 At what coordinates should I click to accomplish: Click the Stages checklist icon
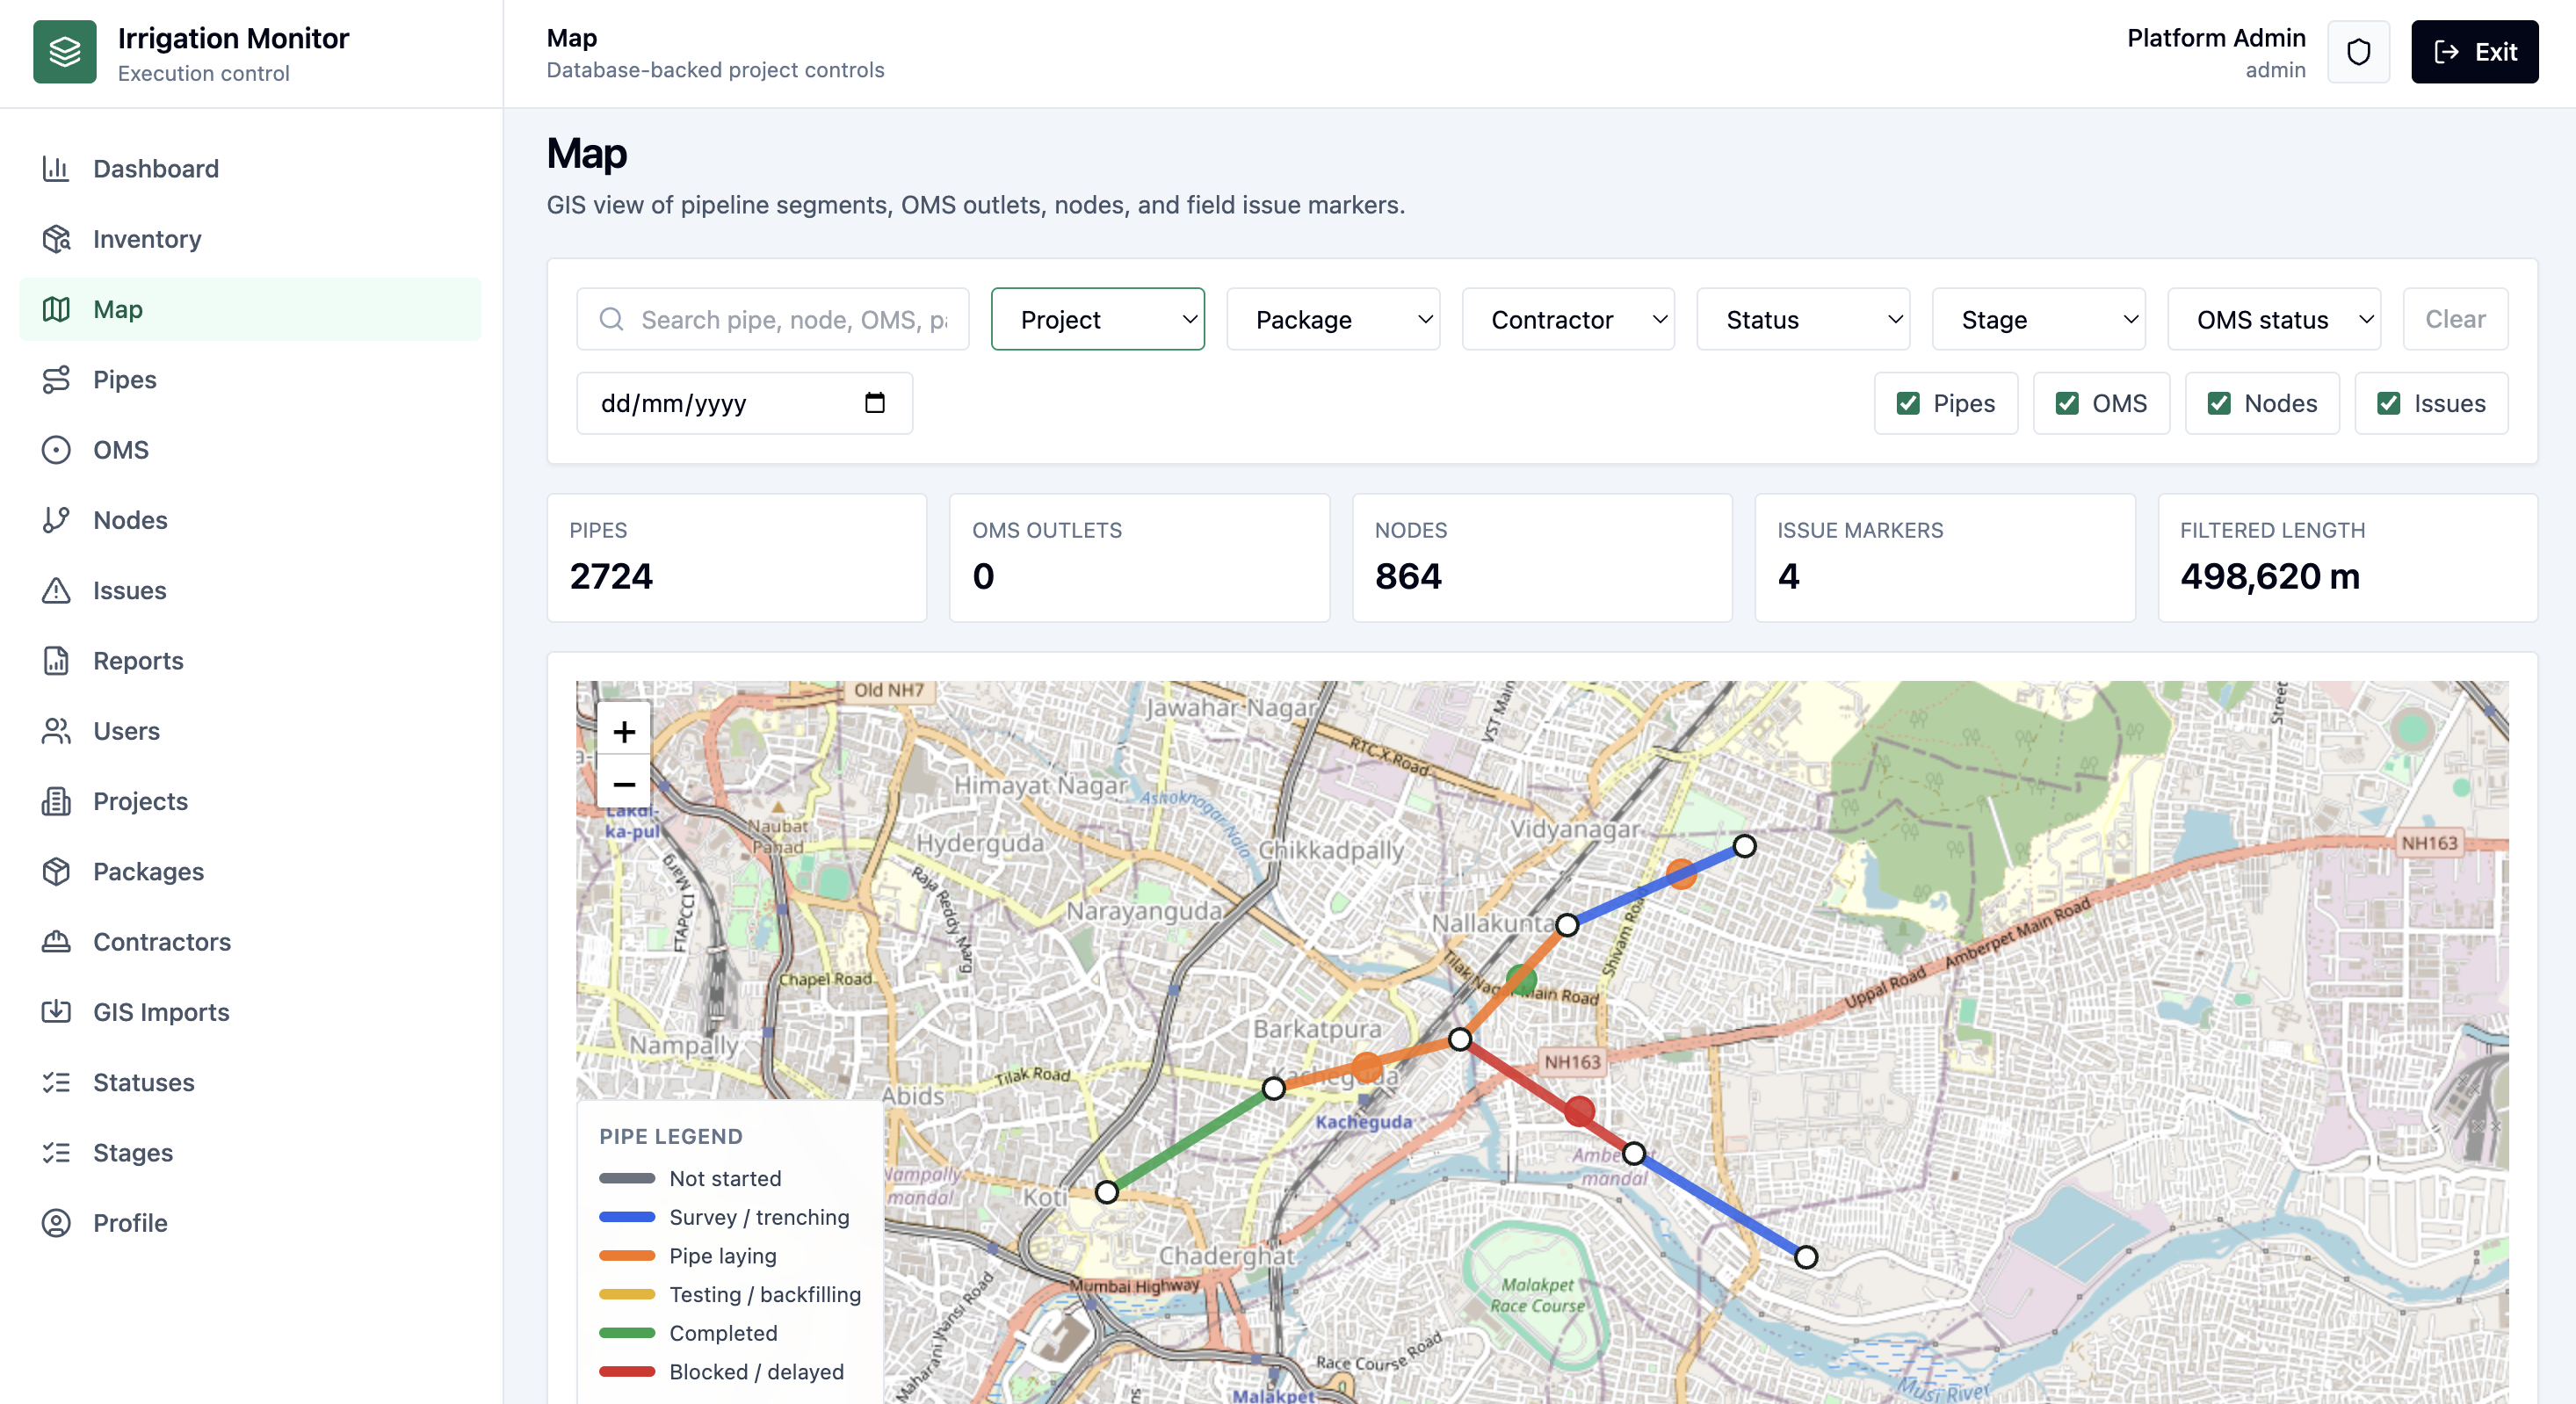56,1152
